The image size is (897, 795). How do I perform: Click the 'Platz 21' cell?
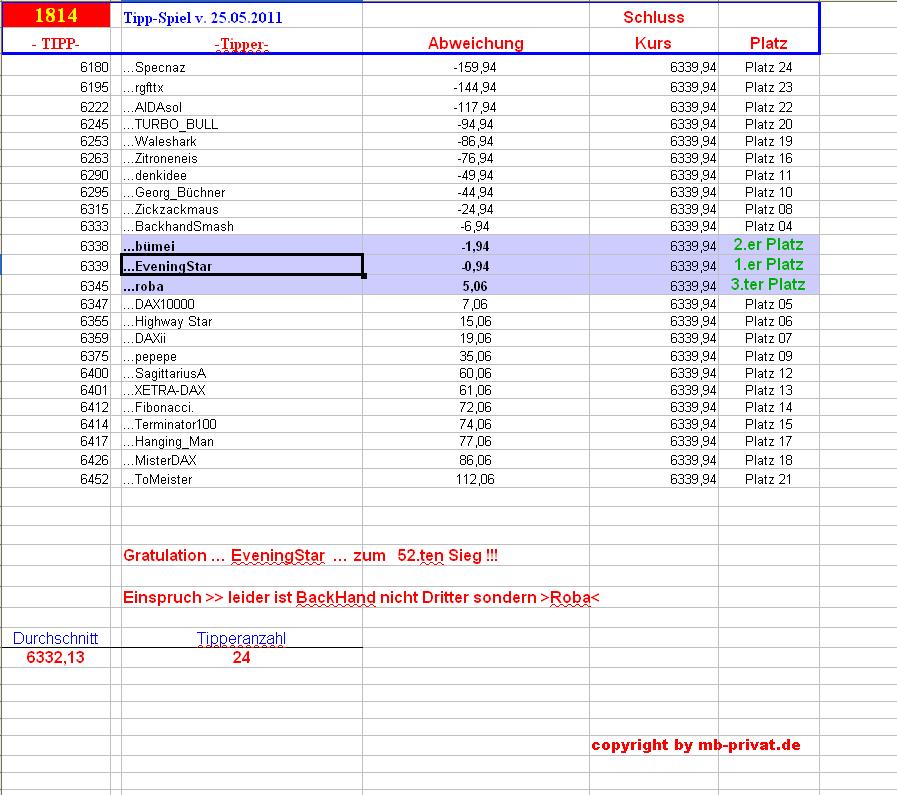click(768, 479)
